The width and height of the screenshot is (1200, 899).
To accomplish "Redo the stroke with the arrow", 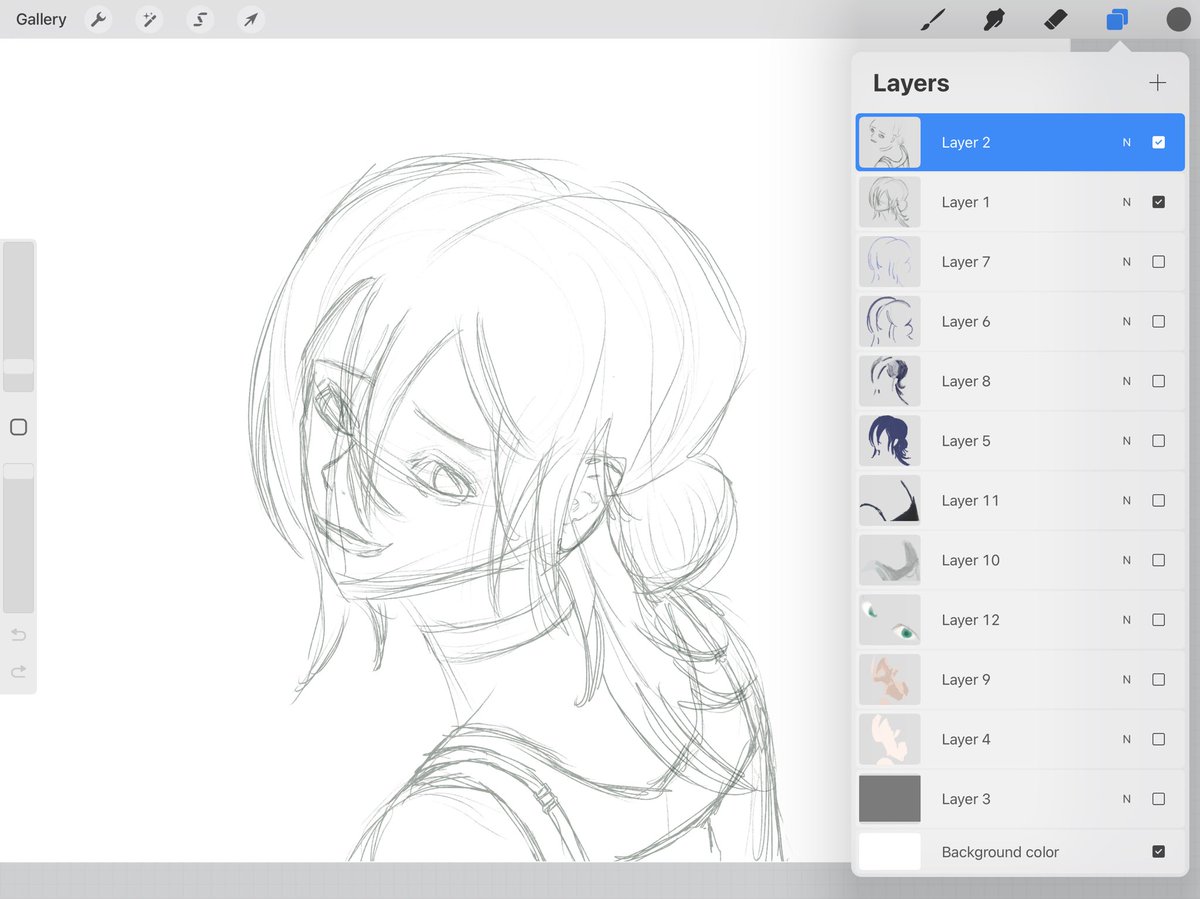I will [18, 672].
